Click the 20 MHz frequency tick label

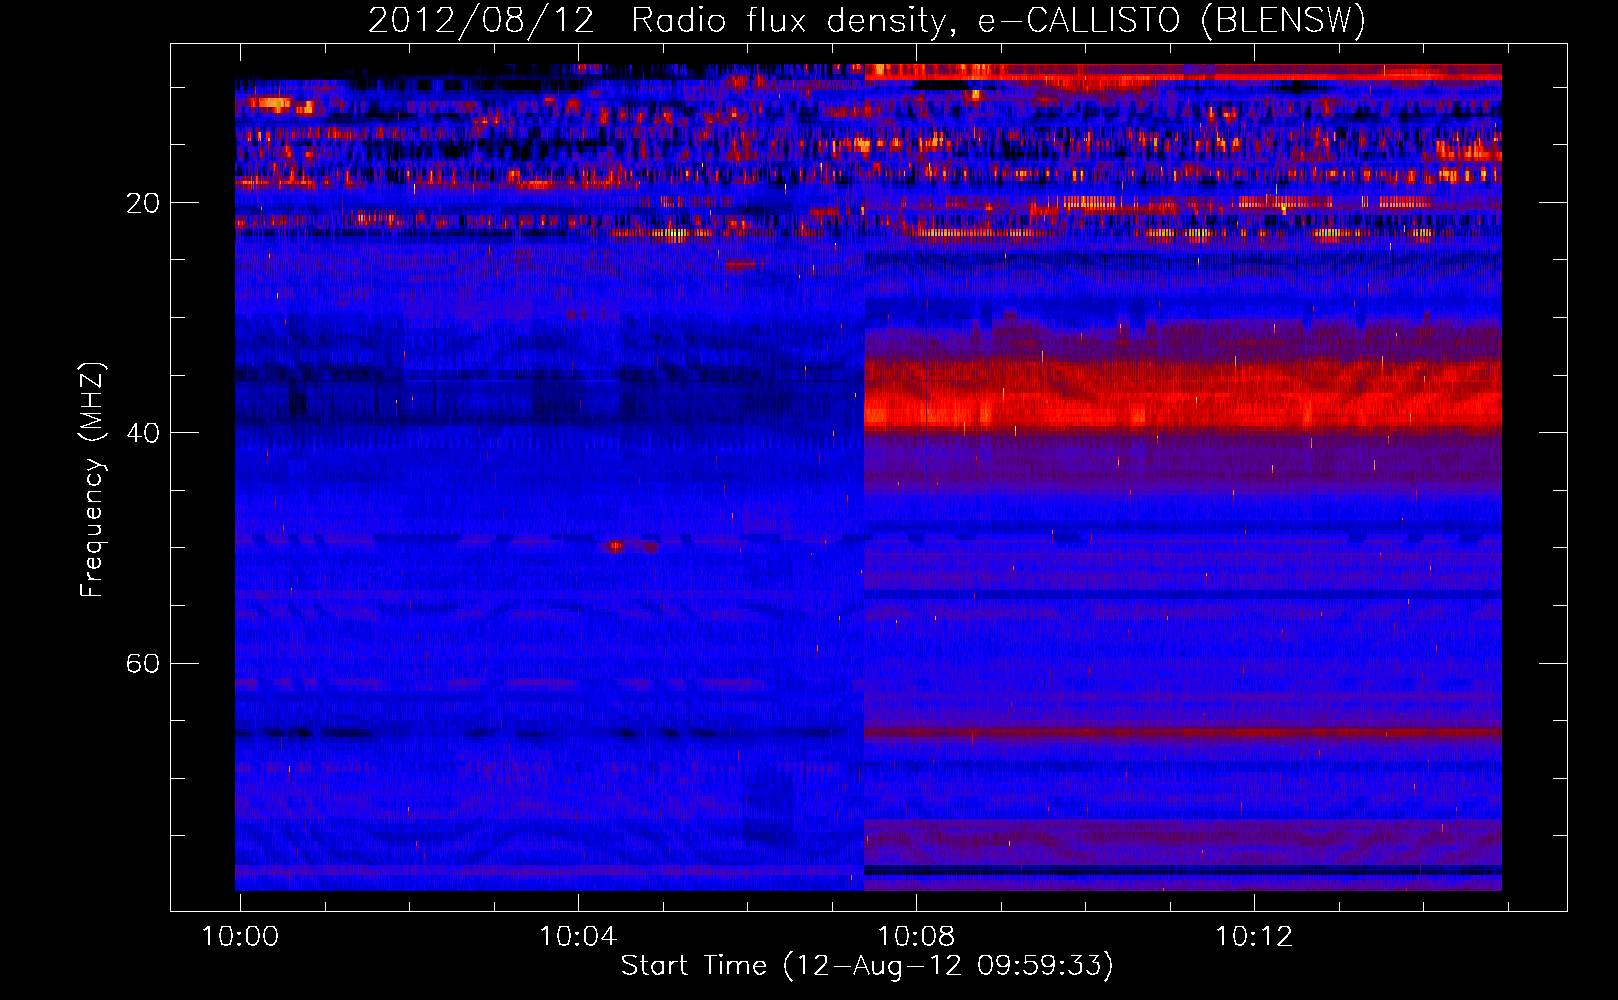(x=142, y=203)
